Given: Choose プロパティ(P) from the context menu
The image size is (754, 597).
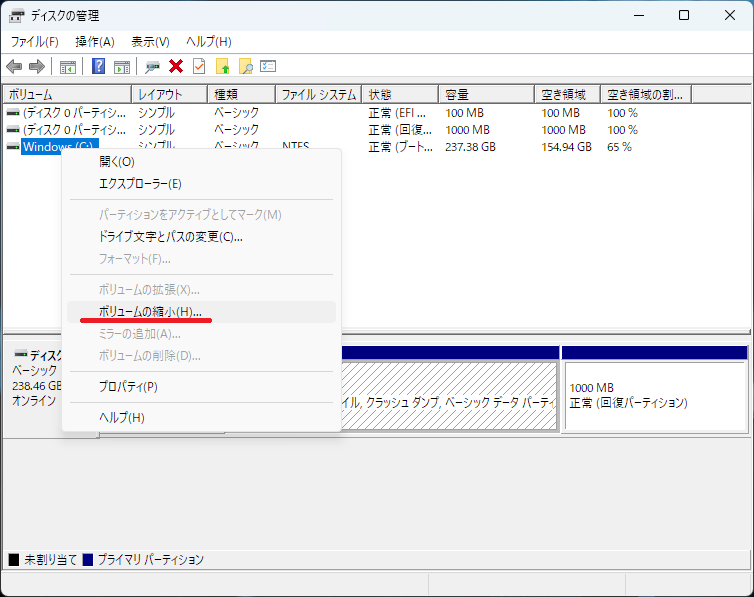Looking at the screenshot, I should (x=128, y=386).
